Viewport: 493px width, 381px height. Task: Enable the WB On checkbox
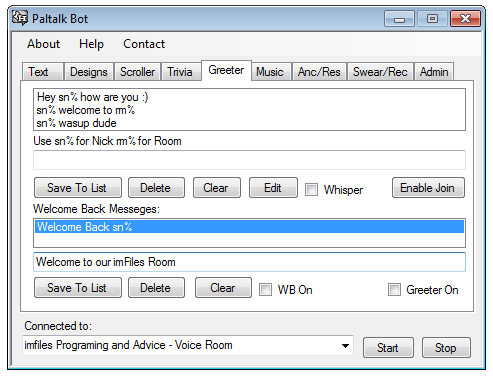coord(265,290)
